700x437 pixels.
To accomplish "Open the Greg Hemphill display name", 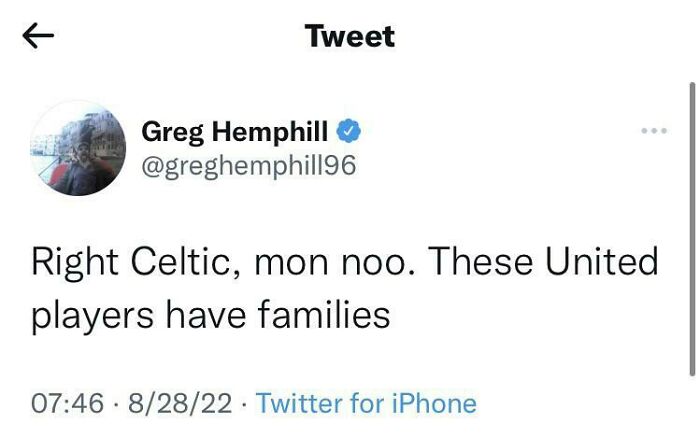I will pyautogui.click(x=236, y=130).
